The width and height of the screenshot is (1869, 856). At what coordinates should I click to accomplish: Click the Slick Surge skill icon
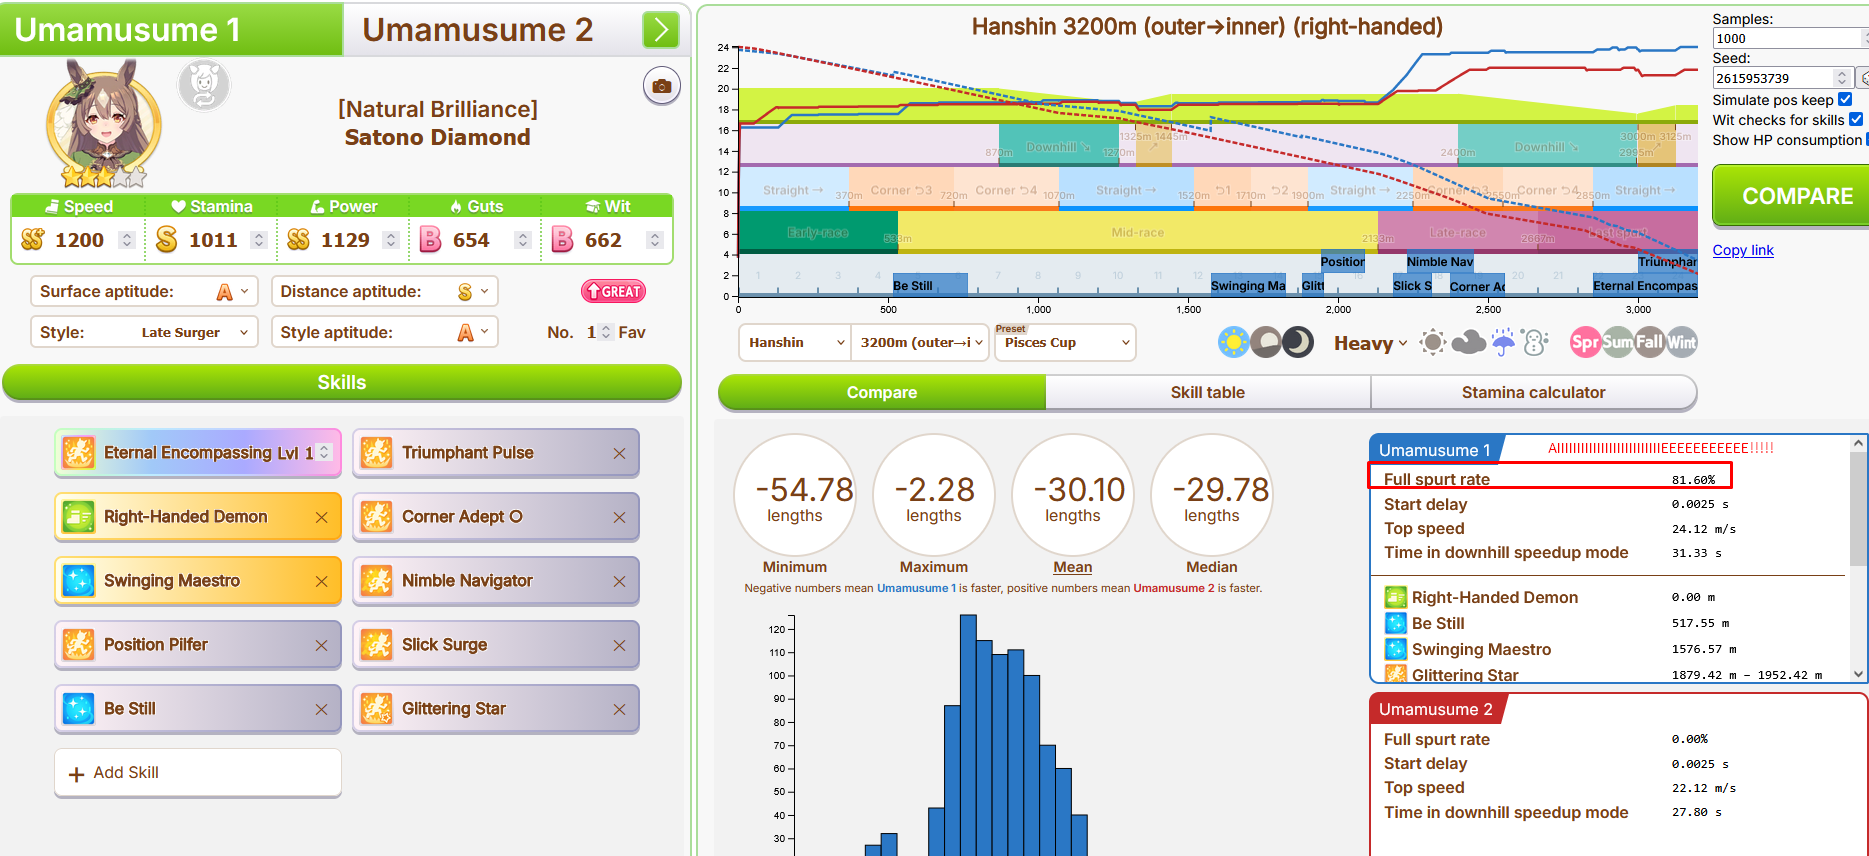tap(376, 645)
